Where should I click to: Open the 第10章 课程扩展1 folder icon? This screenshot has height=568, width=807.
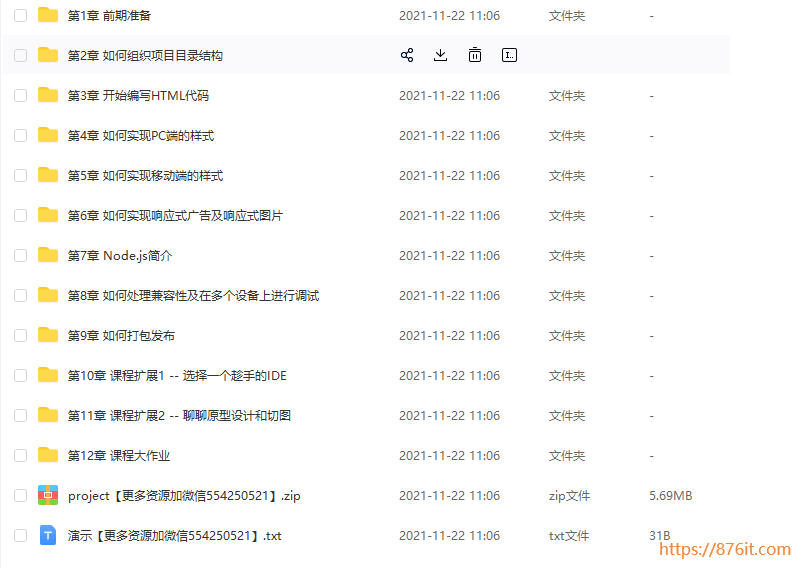[48, 375]
